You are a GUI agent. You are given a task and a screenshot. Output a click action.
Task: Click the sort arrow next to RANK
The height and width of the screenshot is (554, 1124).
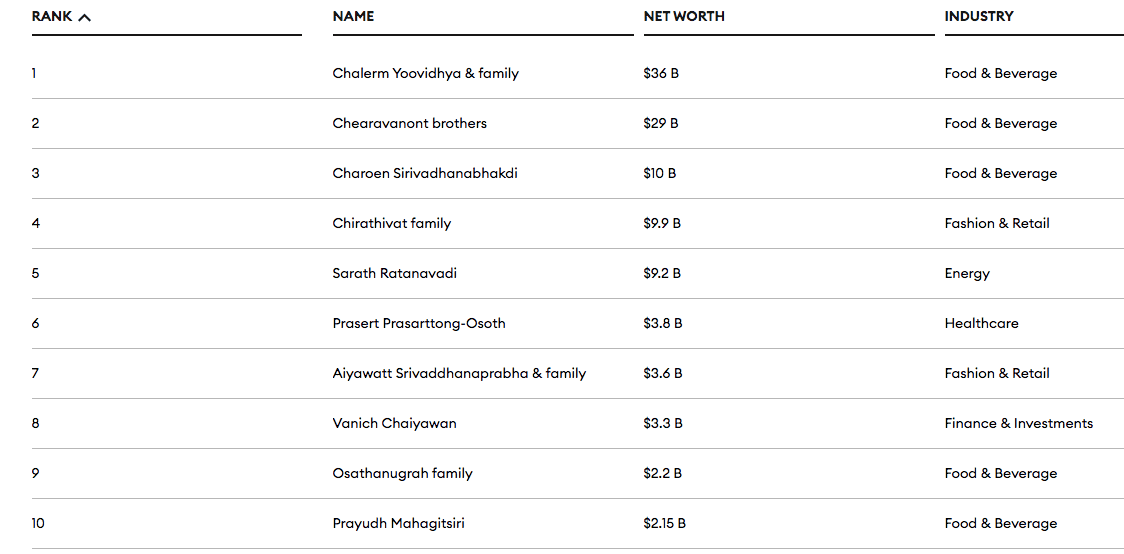point(85,17)
